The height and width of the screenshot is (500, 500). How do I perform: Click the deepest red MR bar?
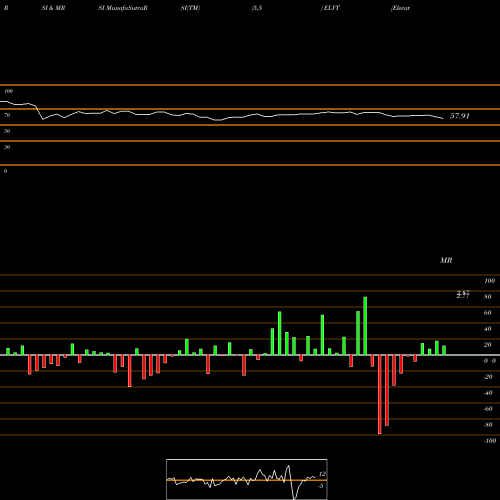click(380, 394)
